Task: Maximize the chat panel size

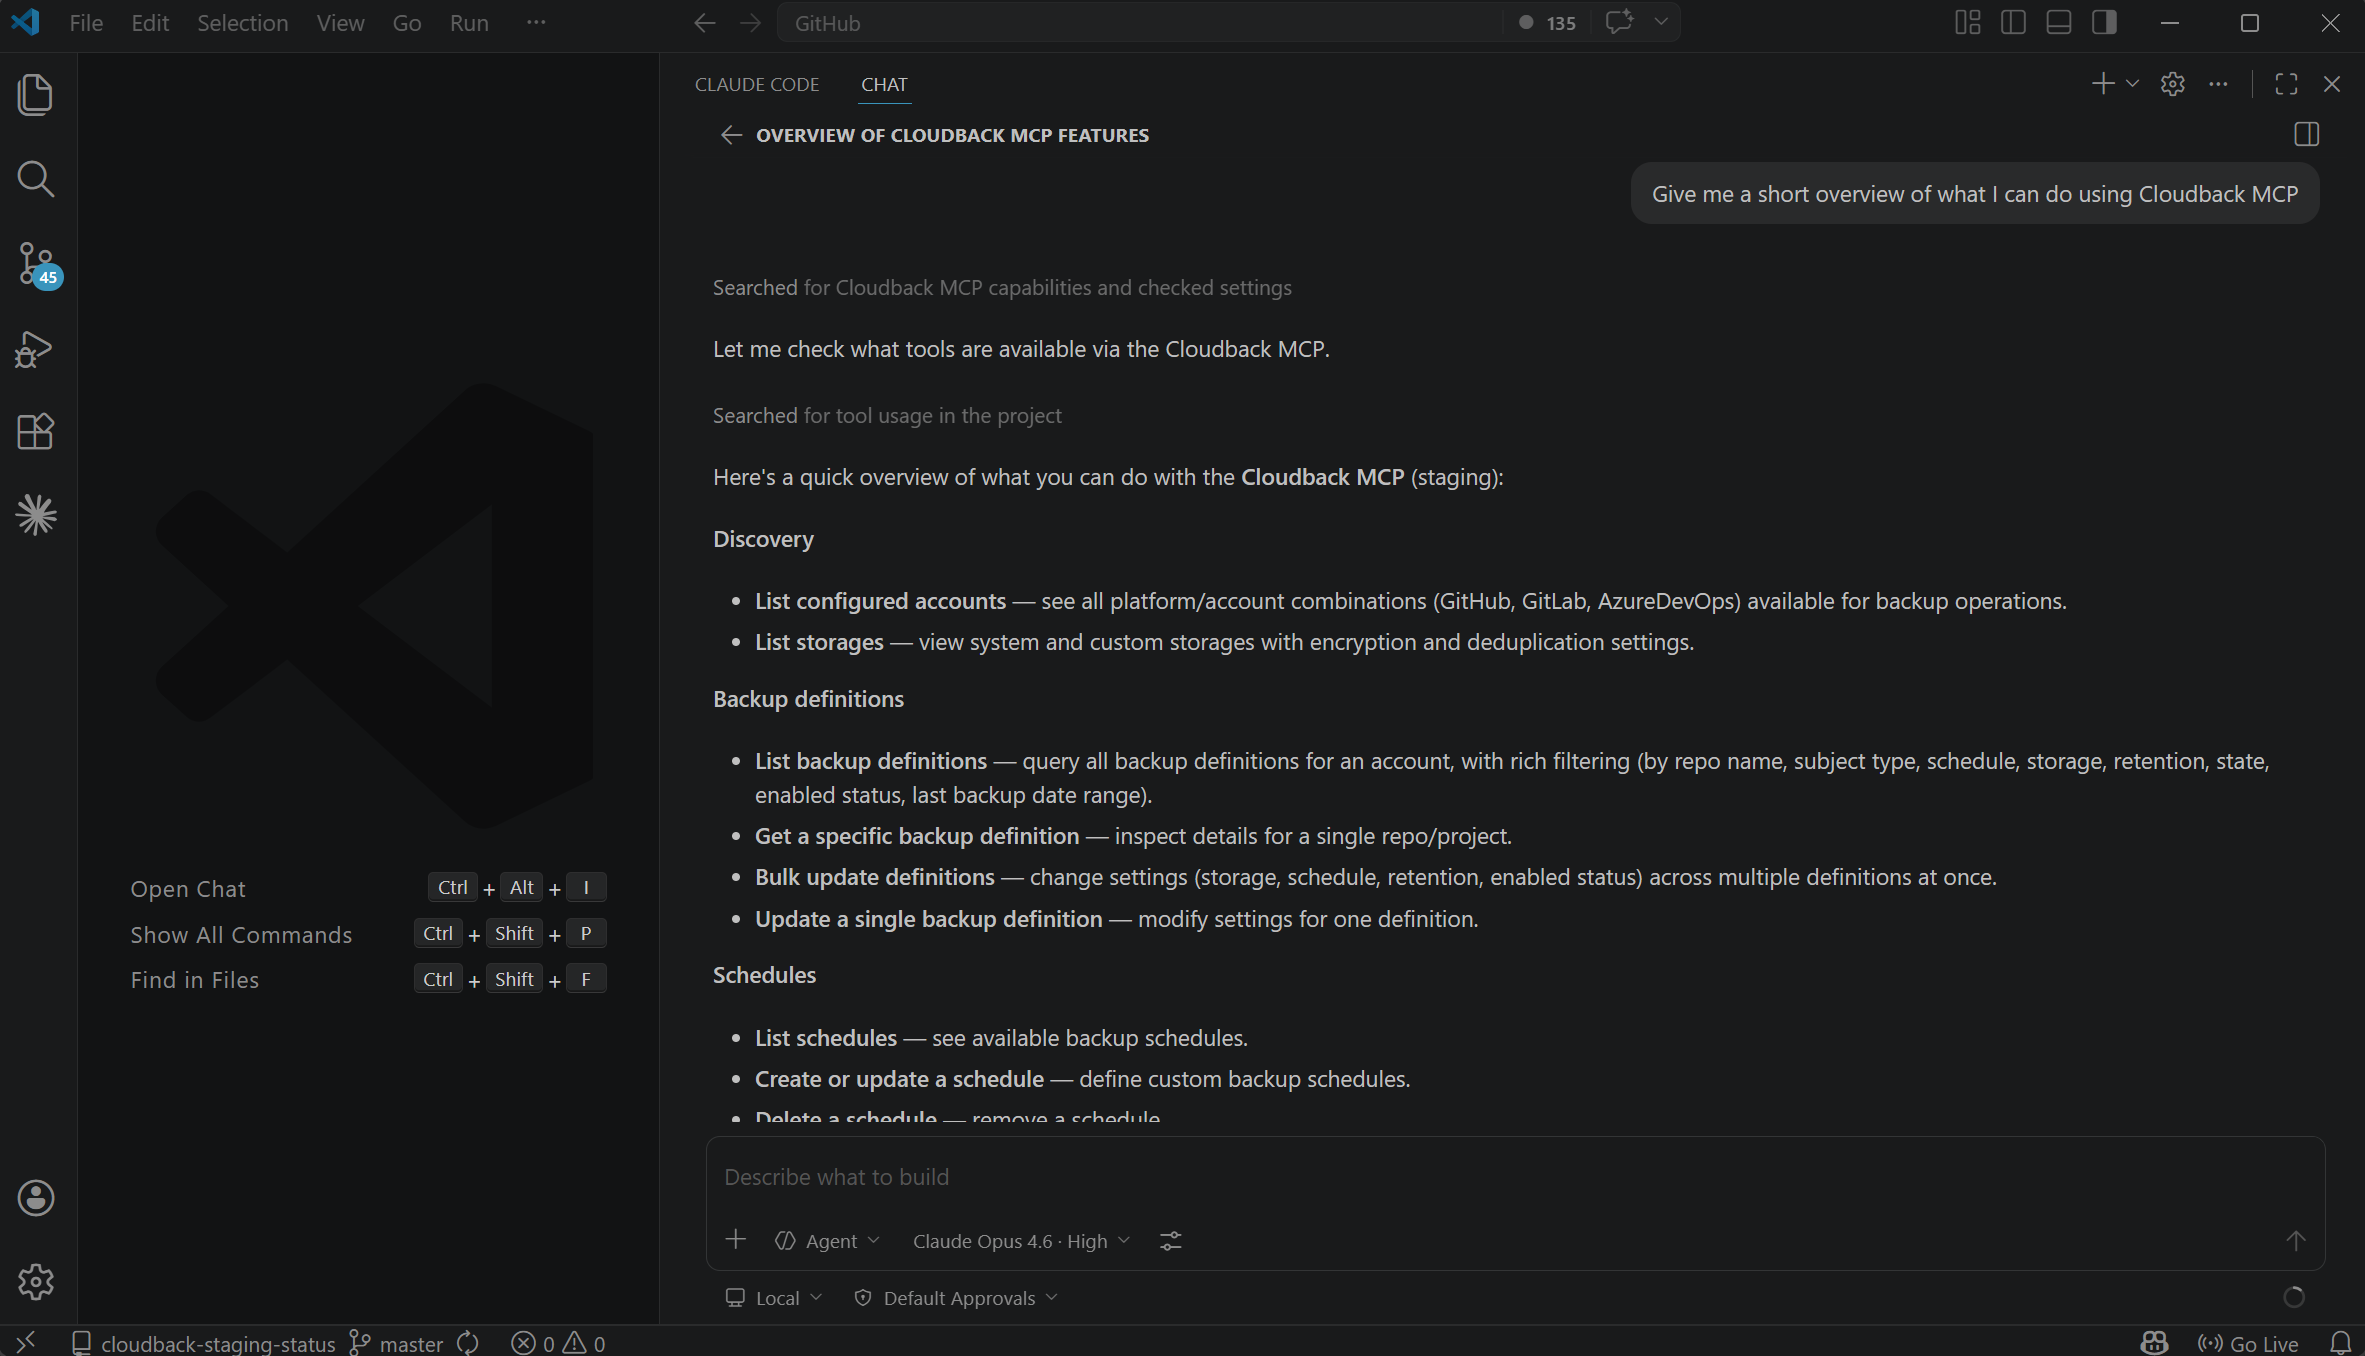Action: (2286, 84)
